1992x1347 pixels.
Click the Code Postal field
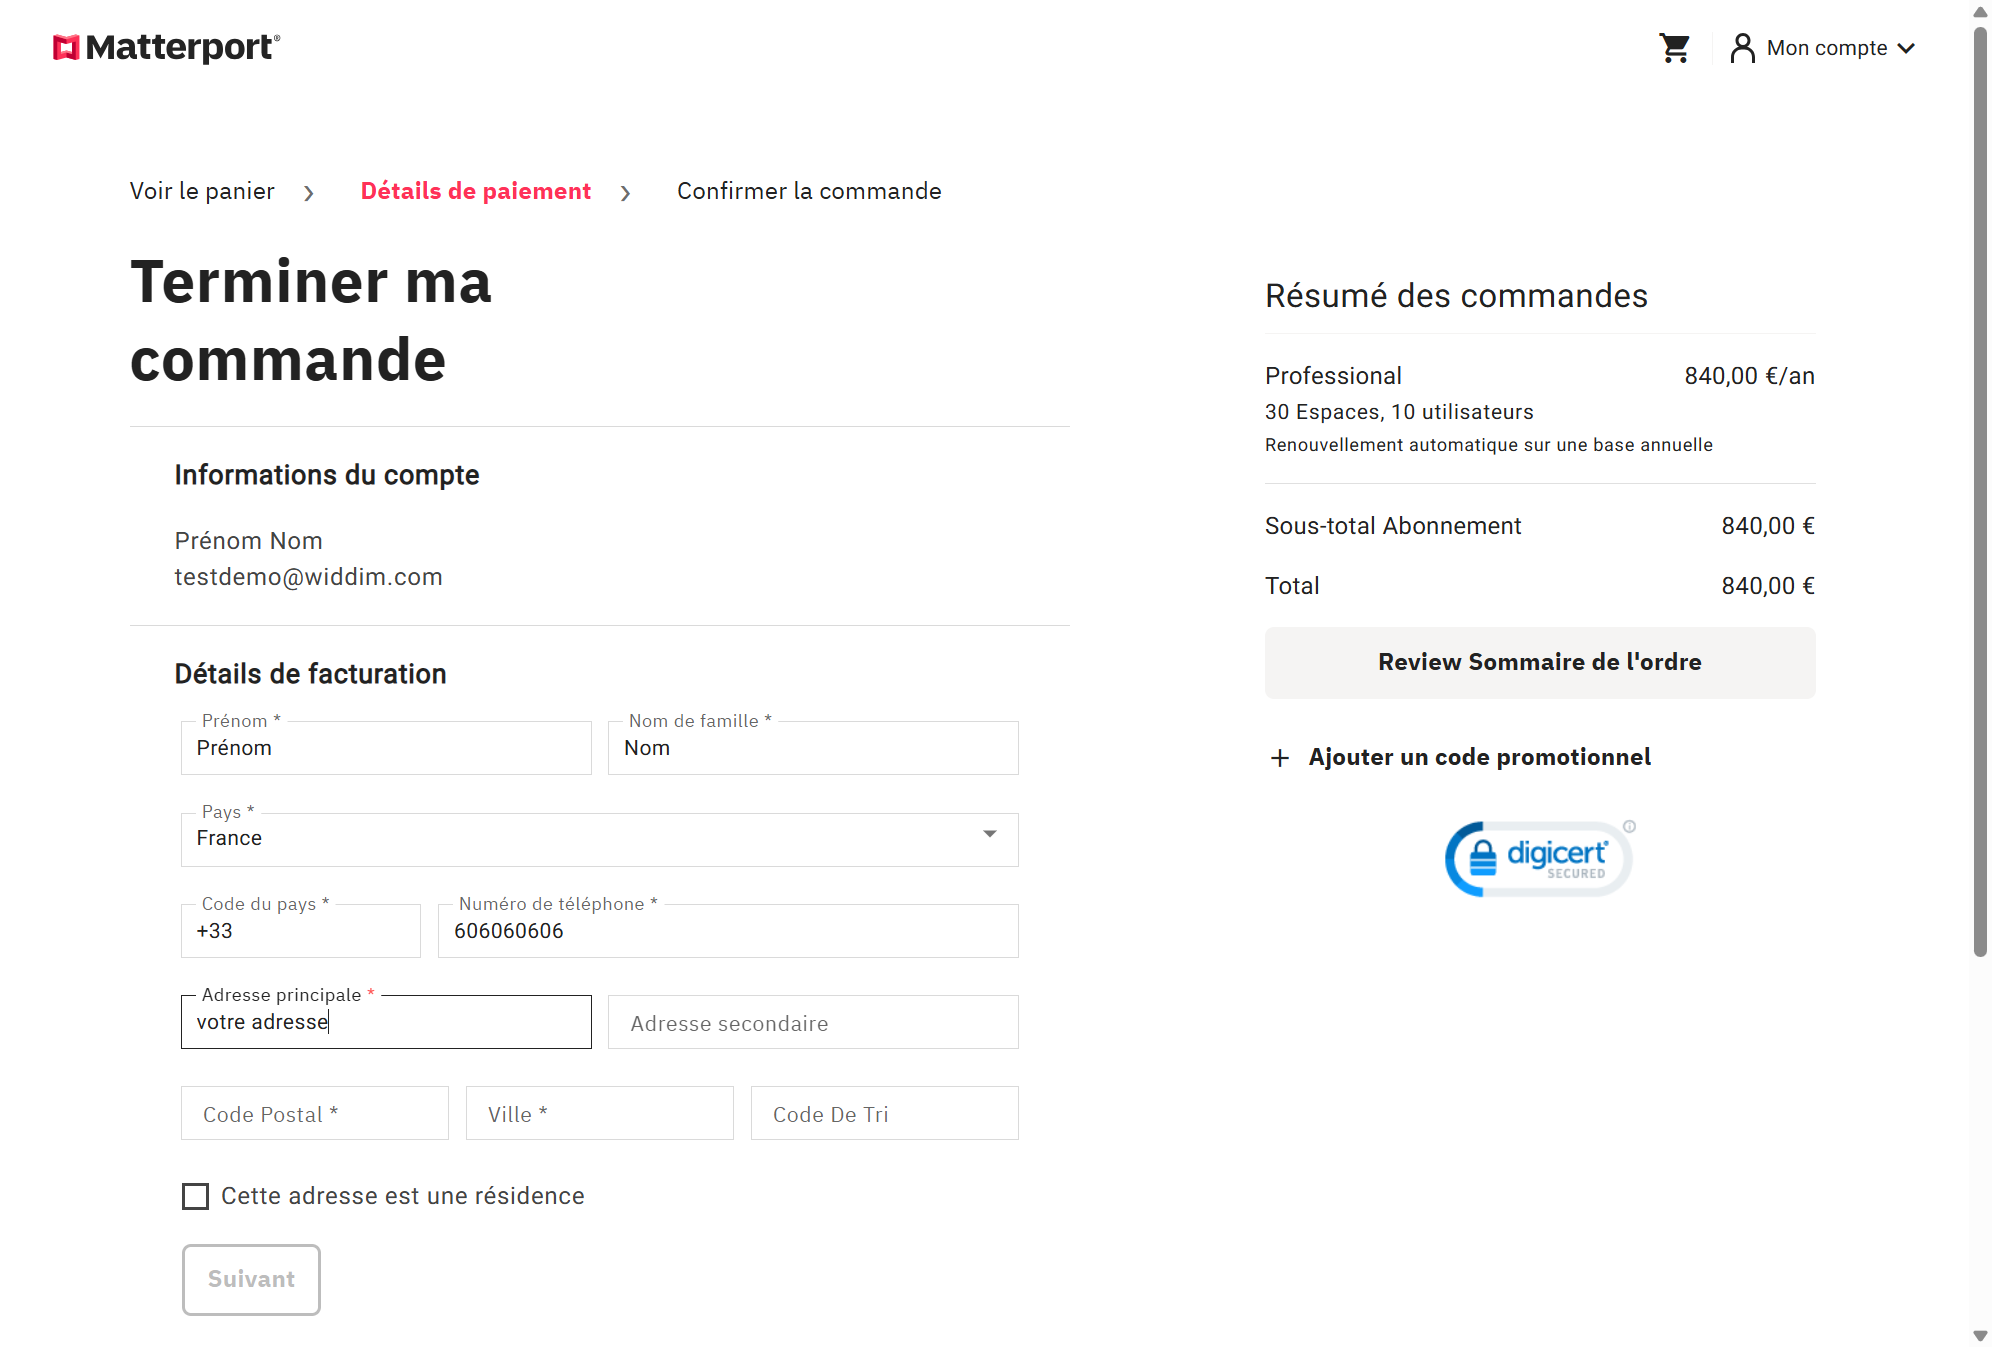[315, 1113]
